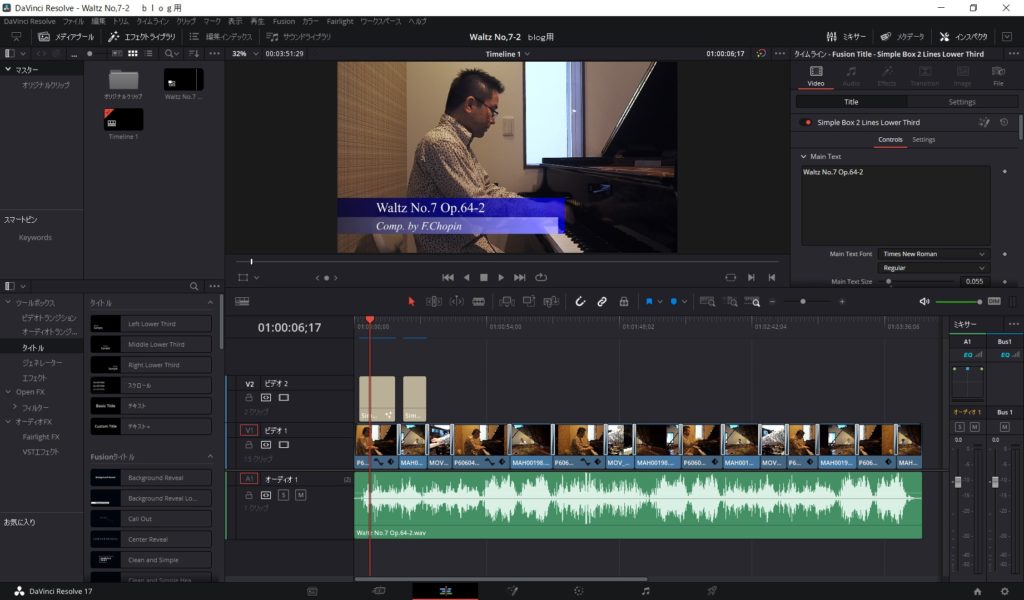Toggle timeline snapping magnet icon
Image resolution: width=1024 pixels, height=600 pixels.
tap(580, 301)
